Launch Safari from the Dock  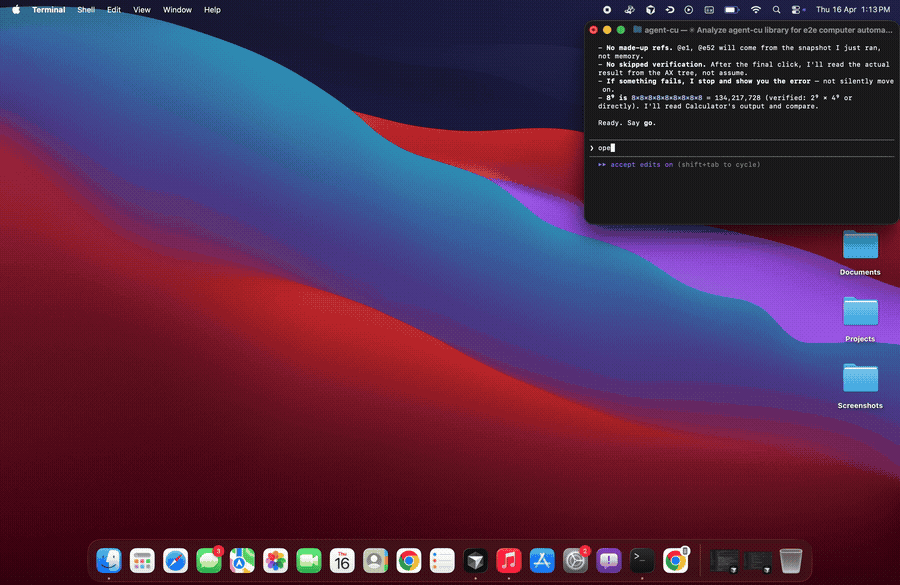click(175, 560)
